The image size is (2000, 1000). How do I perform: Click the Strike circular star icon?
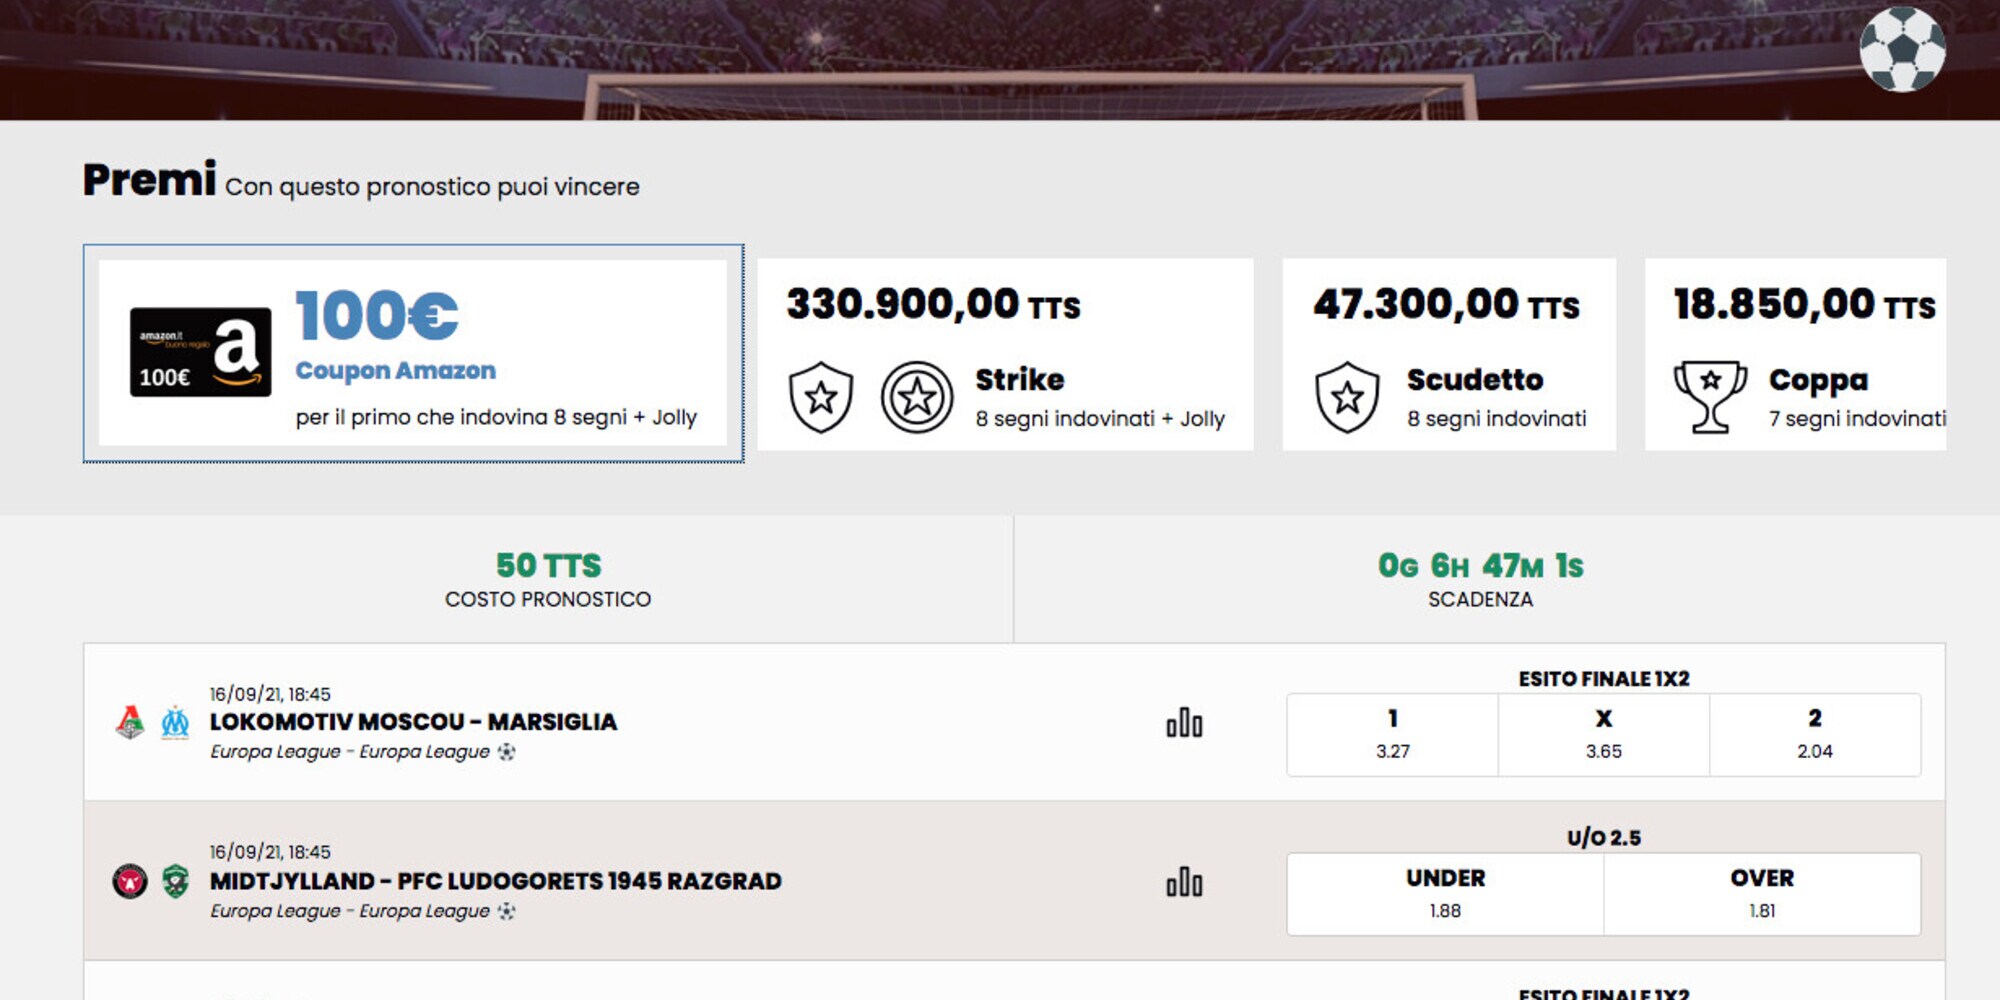917,397
